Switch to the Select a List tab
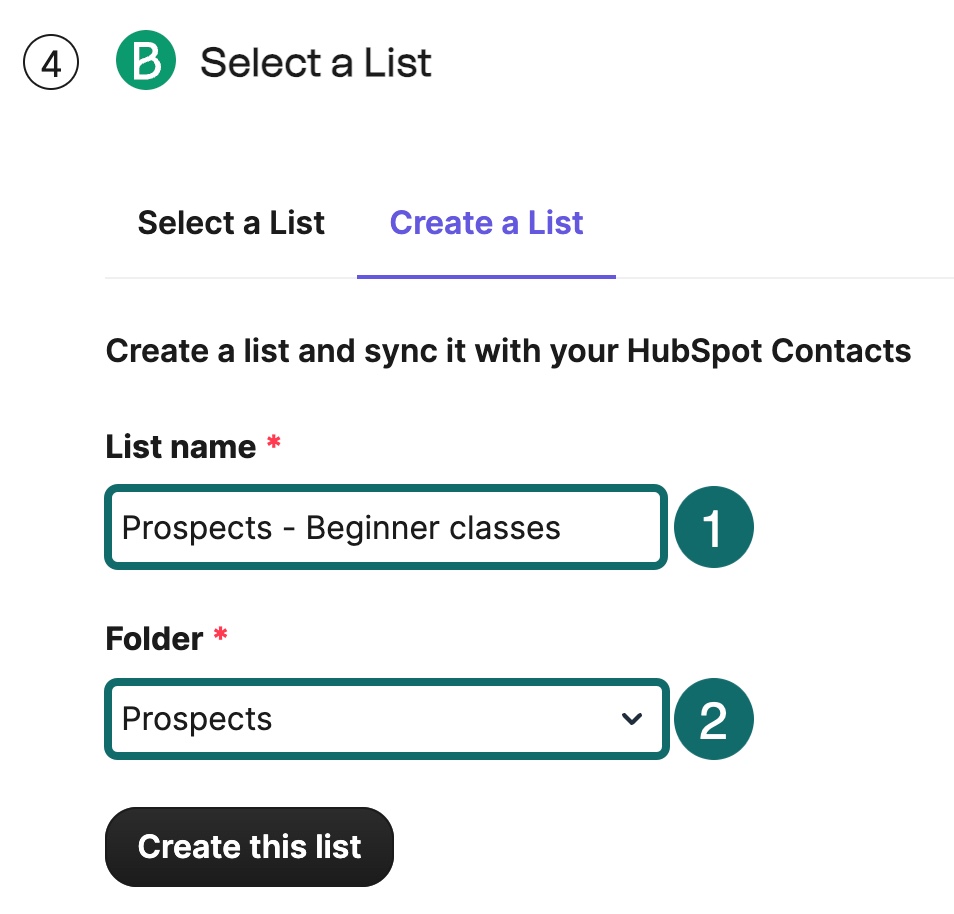This screenshot has height=914, width=954. 231,222
